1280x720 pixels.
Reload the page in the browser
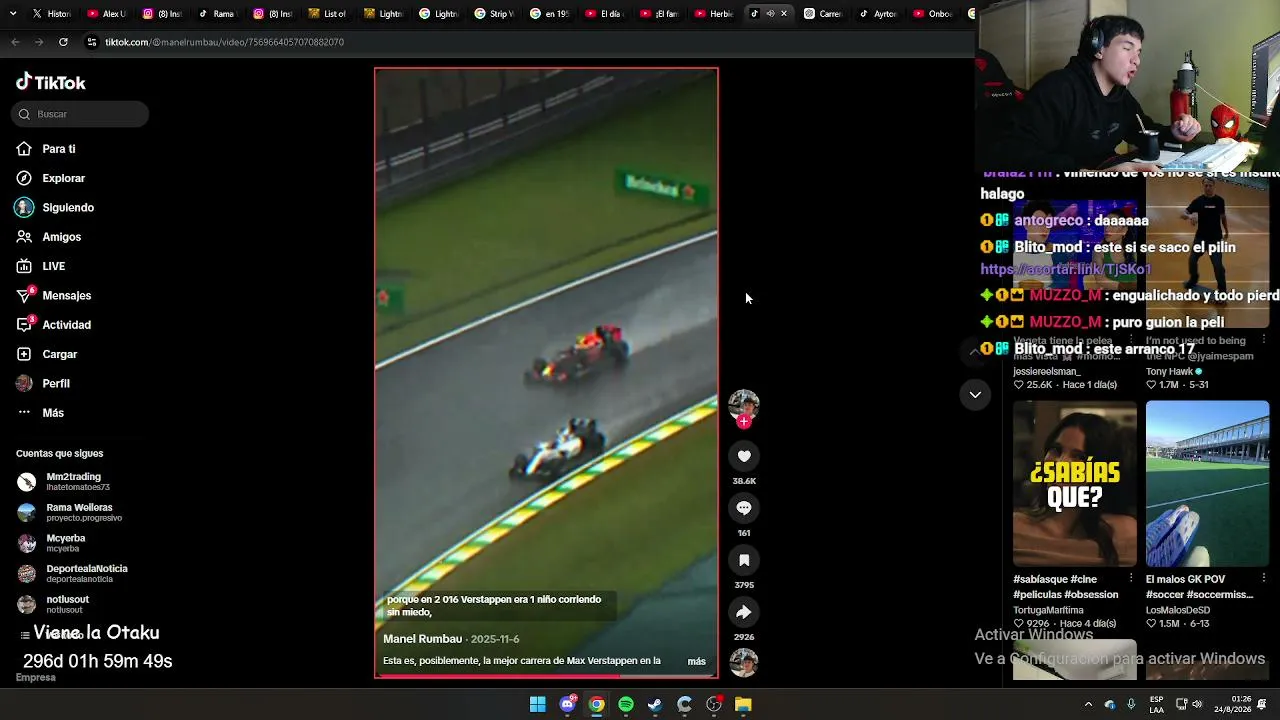[63, 42]
